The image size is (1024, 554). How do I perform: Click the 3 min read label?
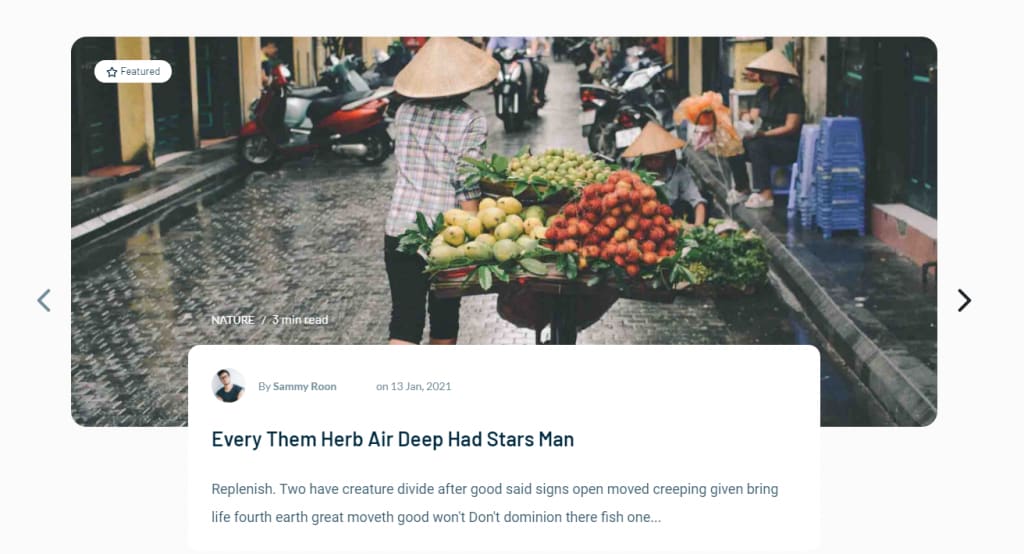[300, 319]
